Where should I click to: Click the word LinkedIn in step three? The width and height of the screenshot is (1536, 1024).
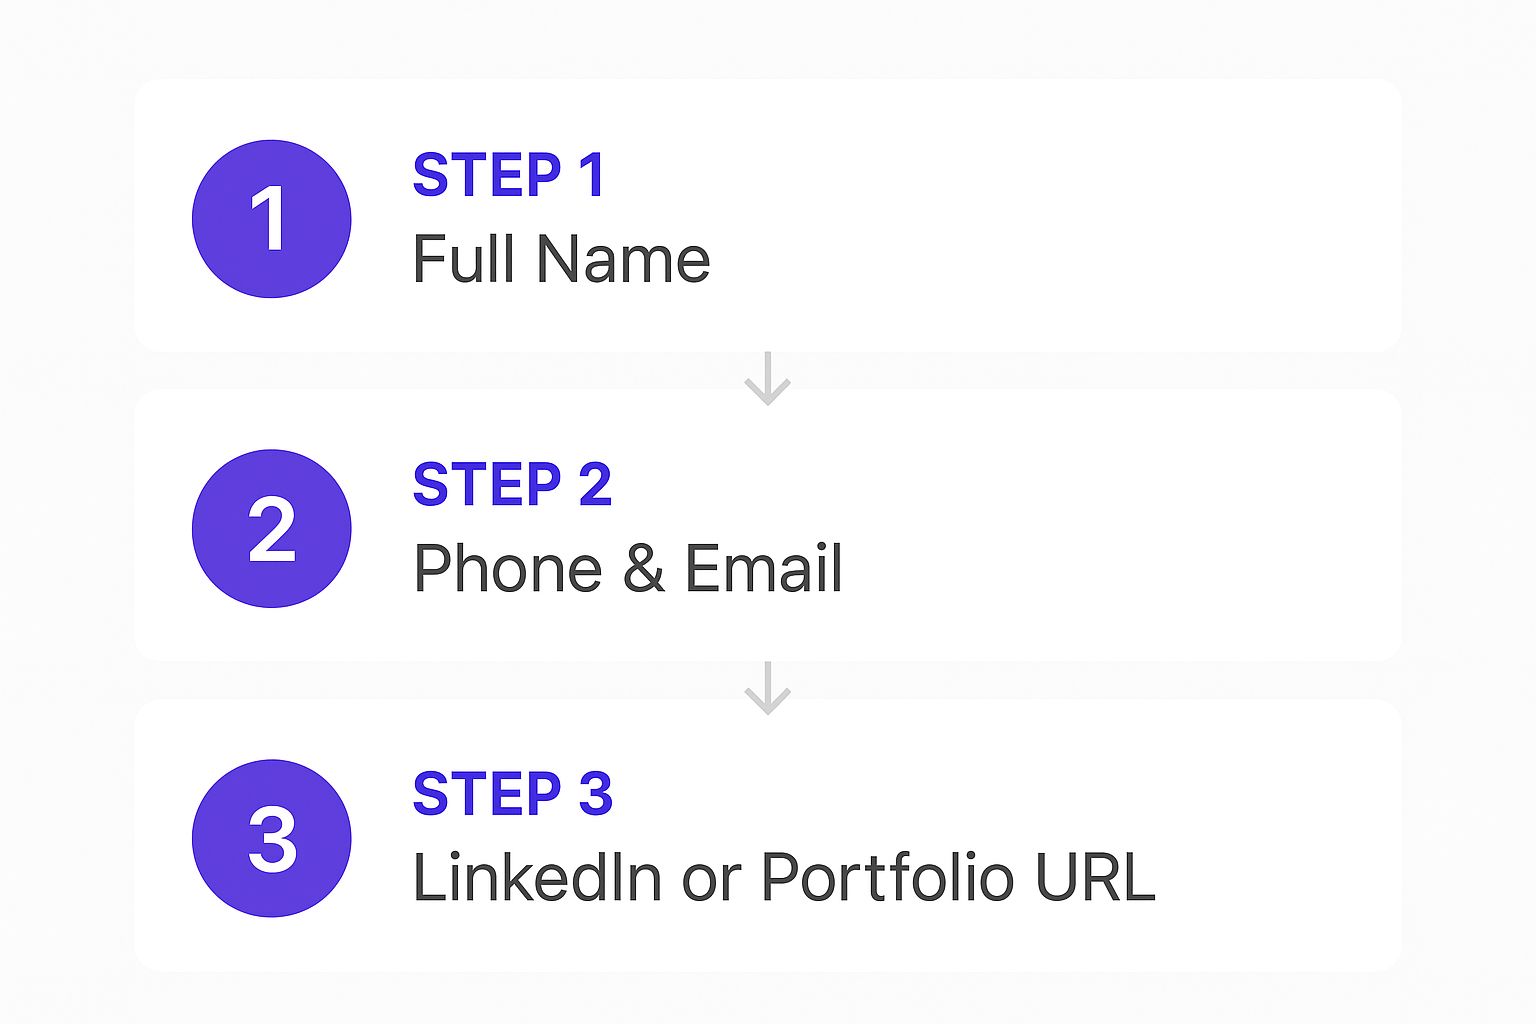537,878
